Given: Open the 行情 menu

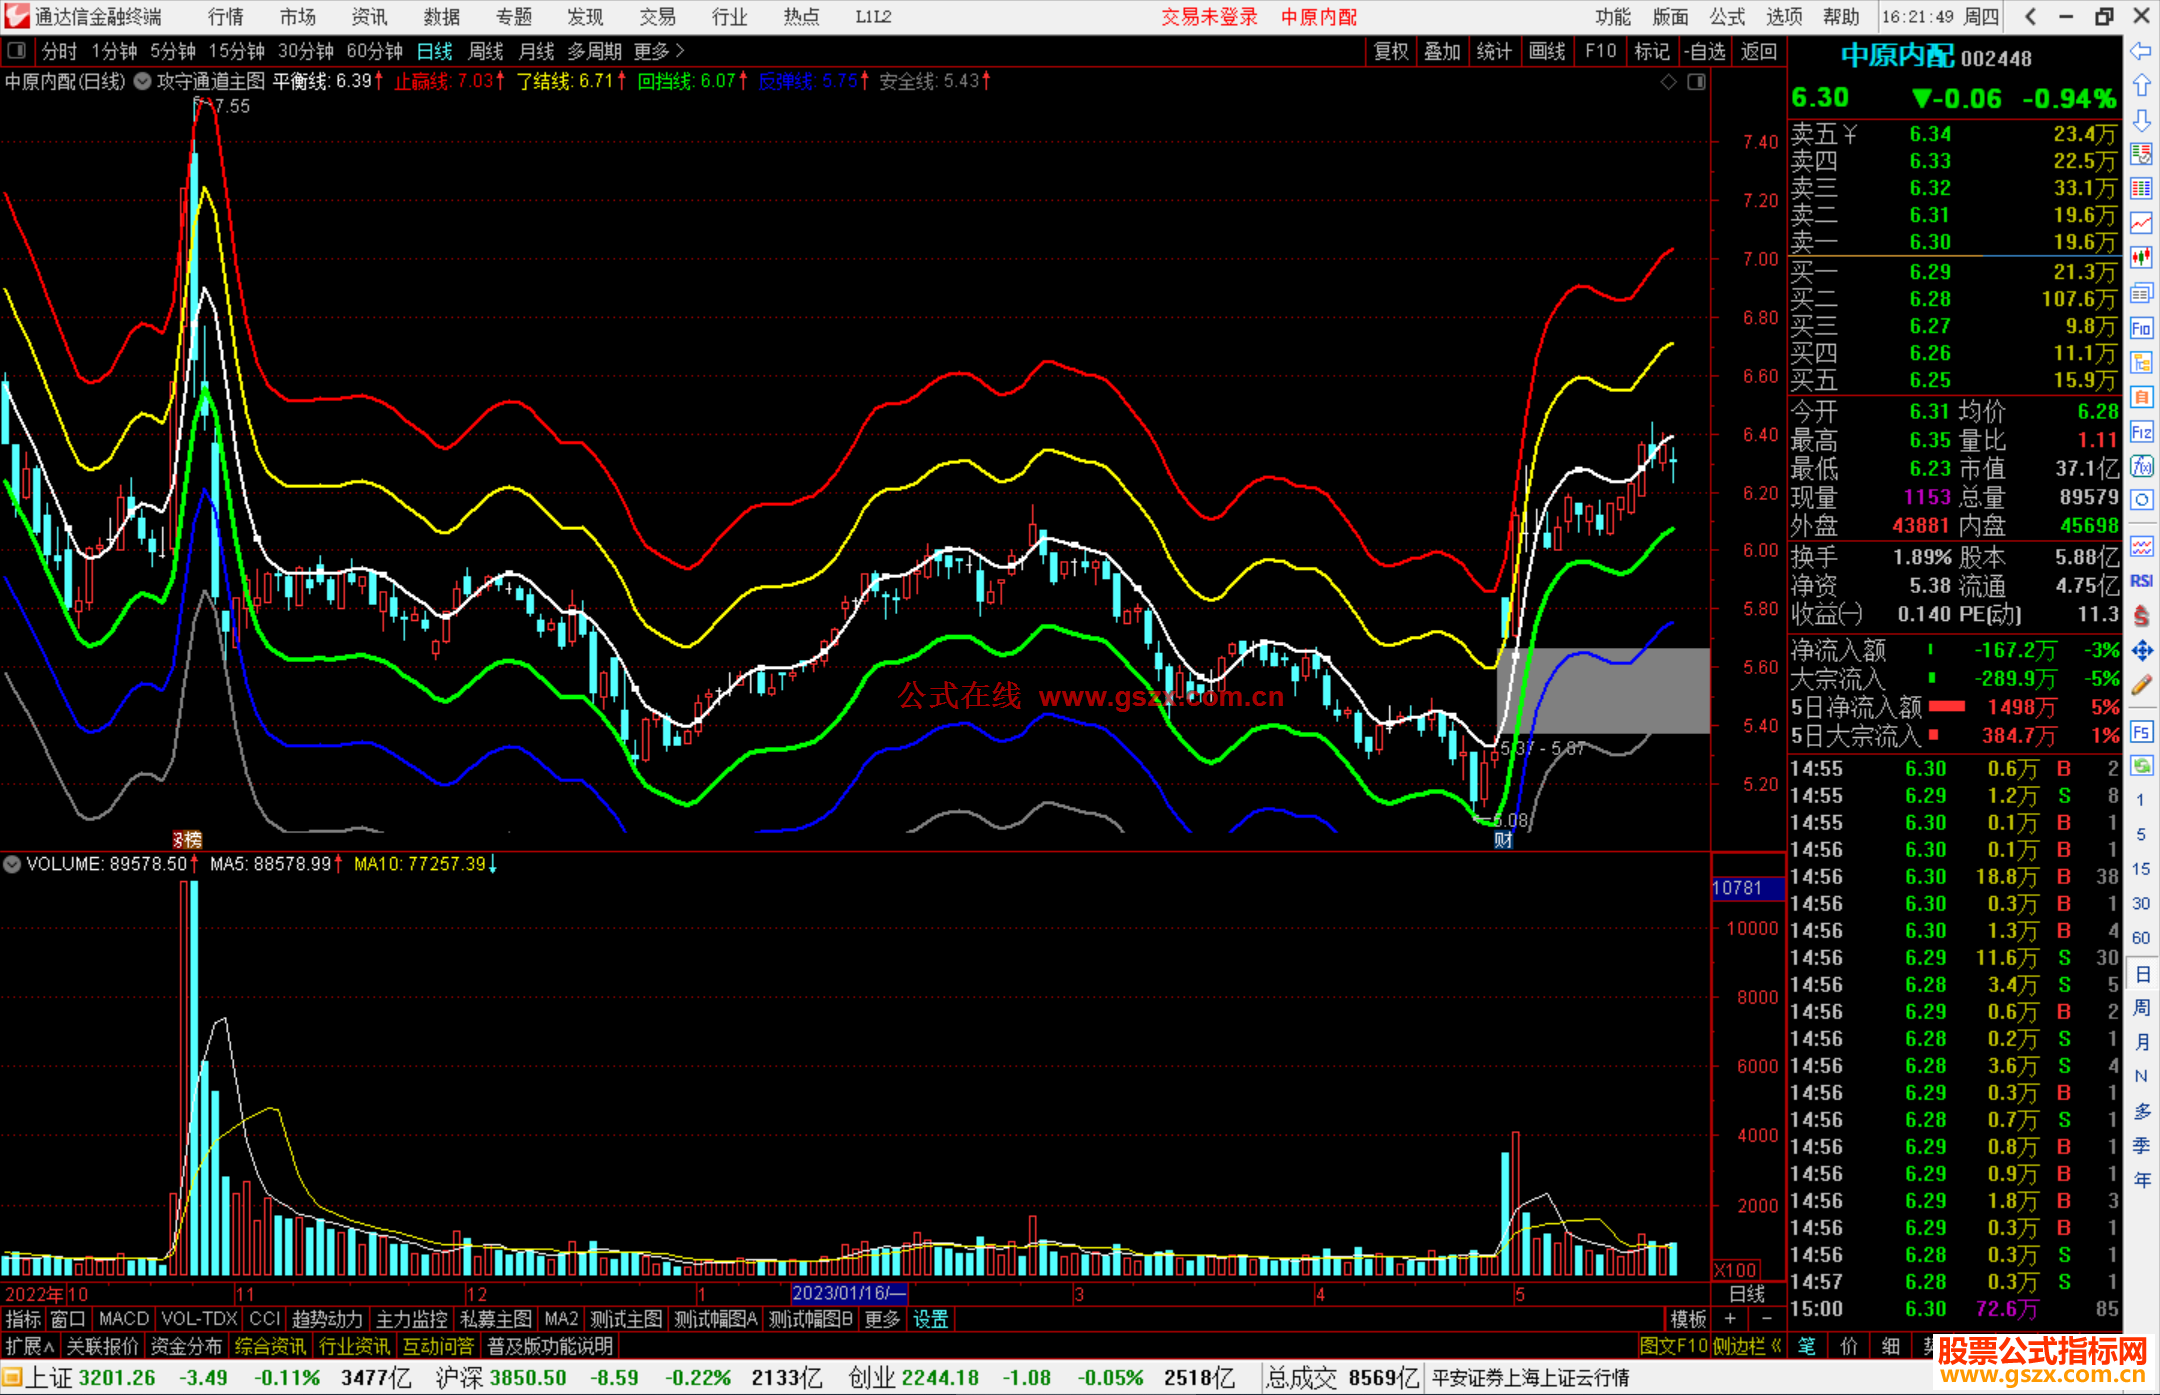Looking at the screenshot, I should (226, 17).
